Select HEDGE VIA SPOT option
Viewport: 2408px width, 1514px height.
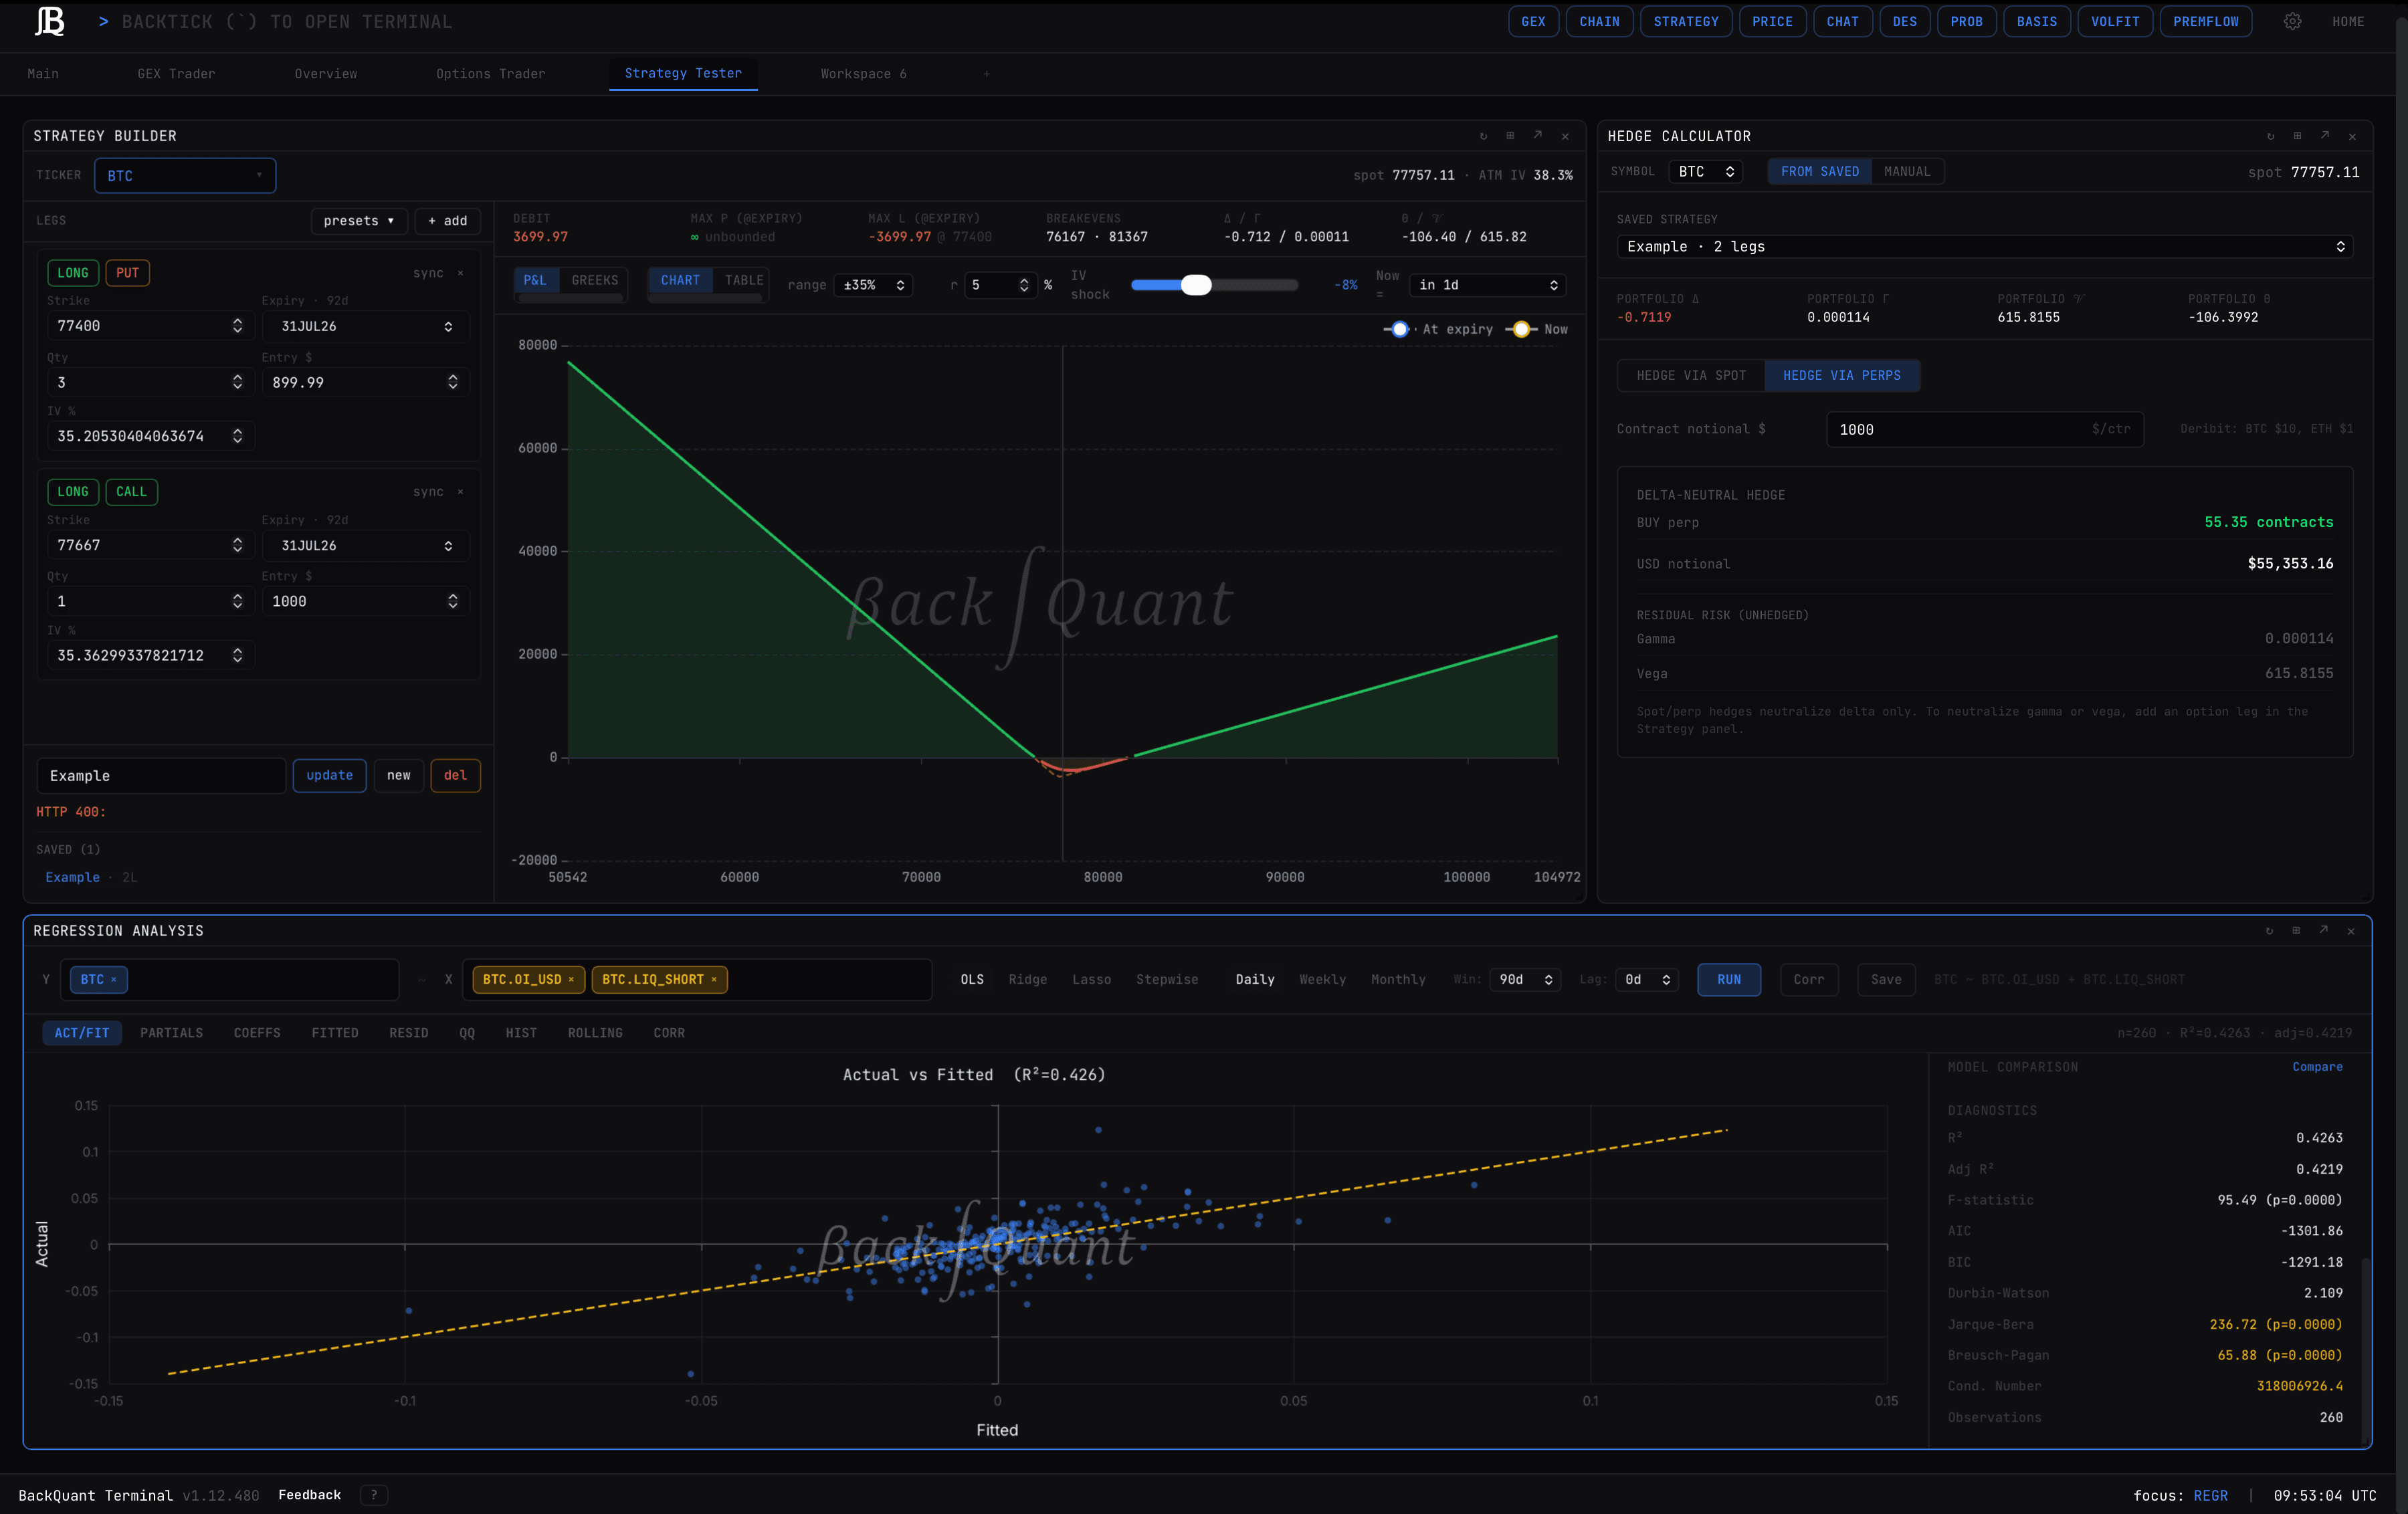click(1691, 375)
